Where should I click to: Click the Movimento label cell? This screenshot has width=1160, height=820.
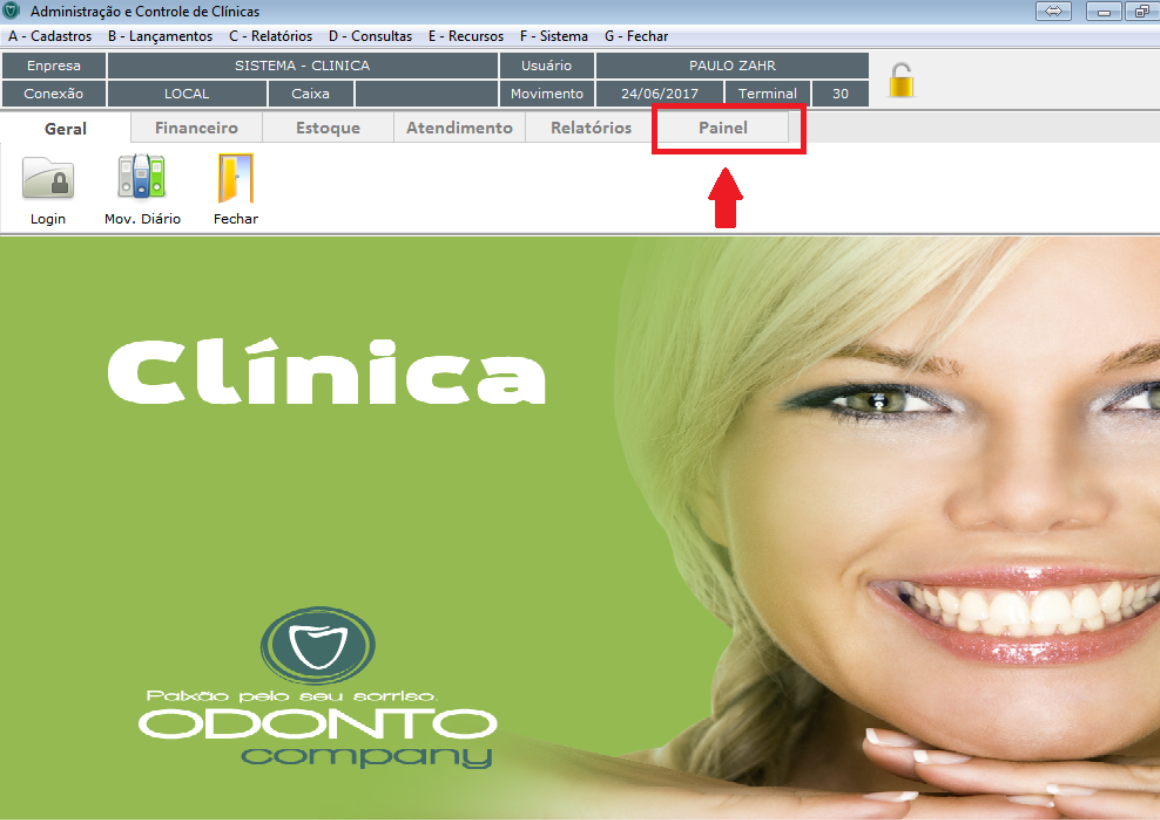[547, 93]
